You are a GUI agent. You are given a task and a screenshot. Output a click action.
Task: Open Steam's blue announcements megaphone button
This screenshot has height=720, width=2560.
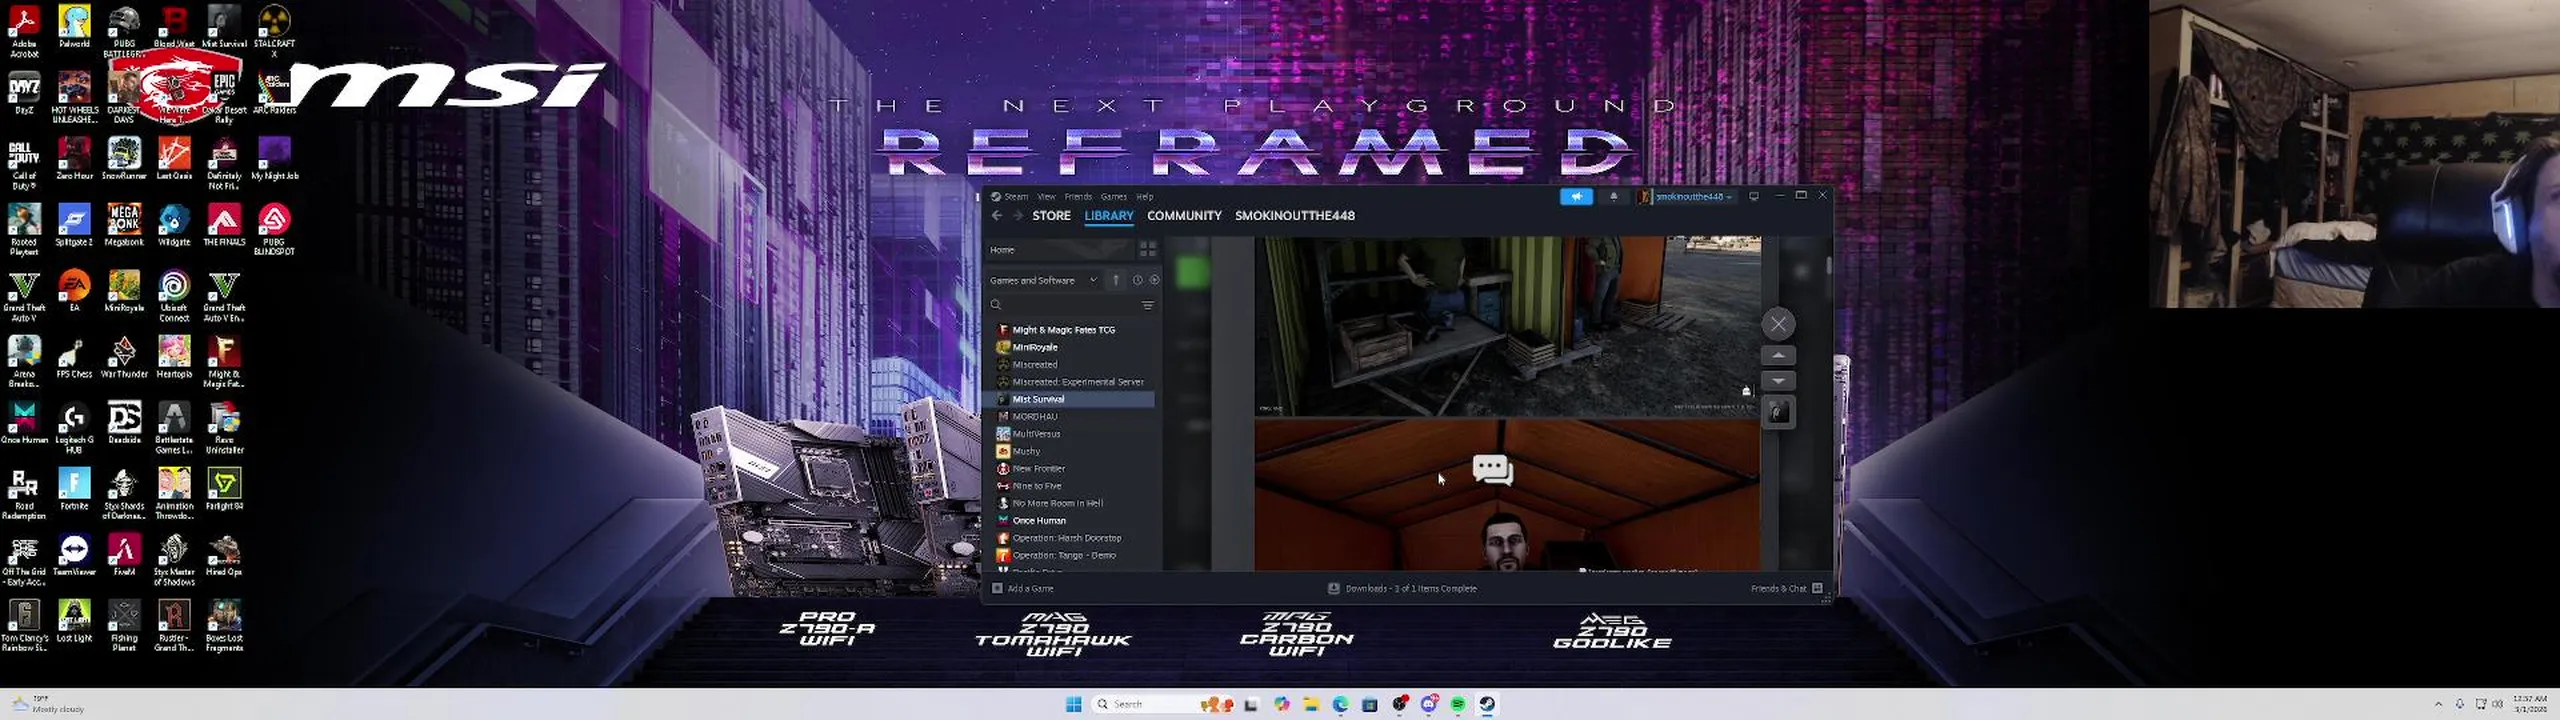1576,197
